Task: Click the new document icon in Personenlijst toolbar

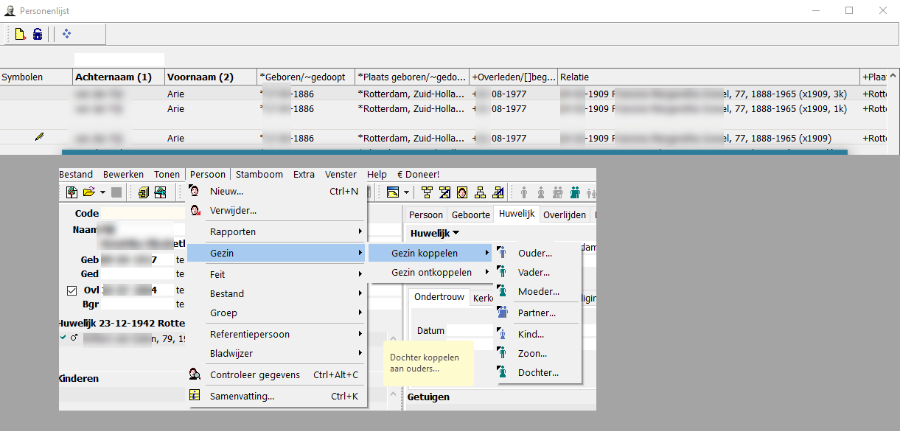Action: [x=19, y=34]
